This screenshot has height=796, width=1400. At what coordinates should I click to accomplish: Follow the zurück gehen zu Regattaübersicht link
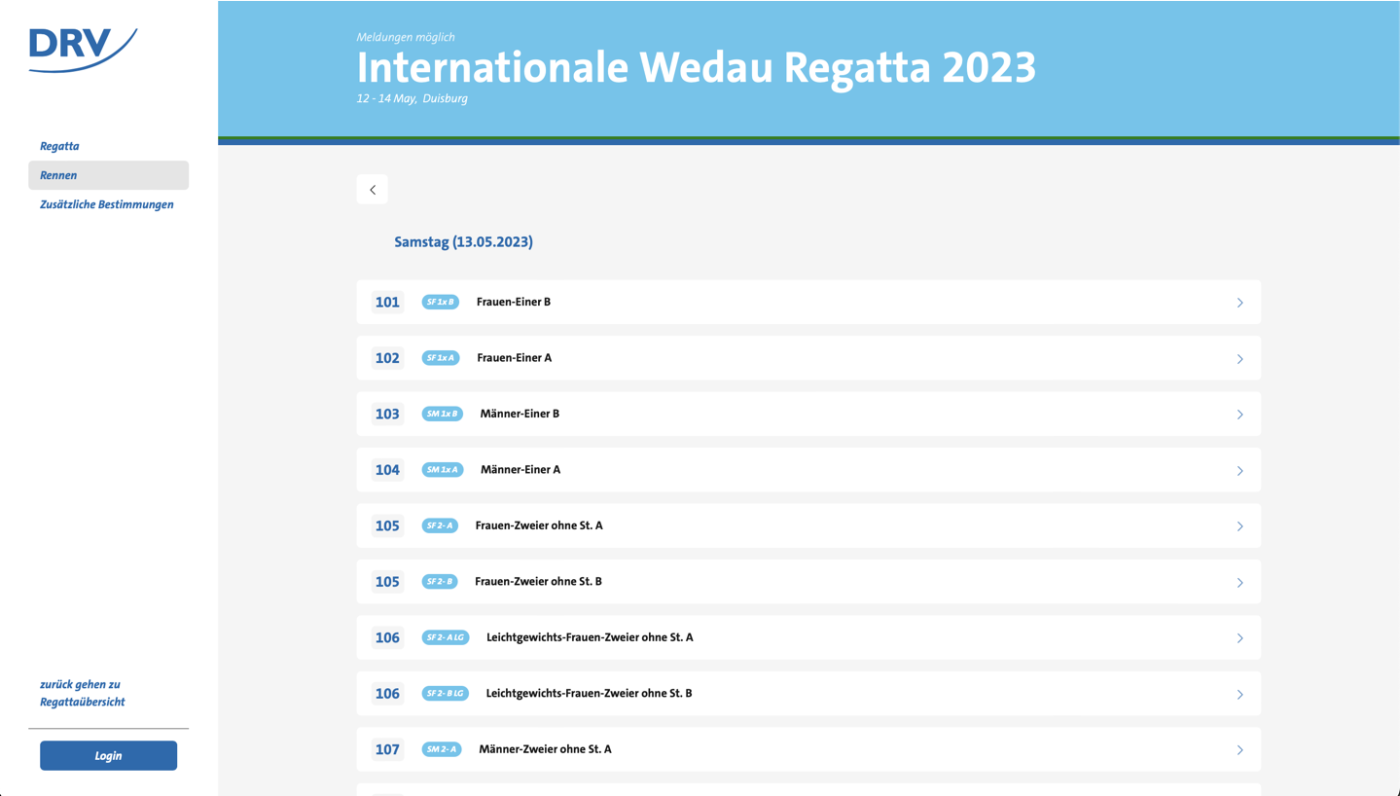[82, 693]
